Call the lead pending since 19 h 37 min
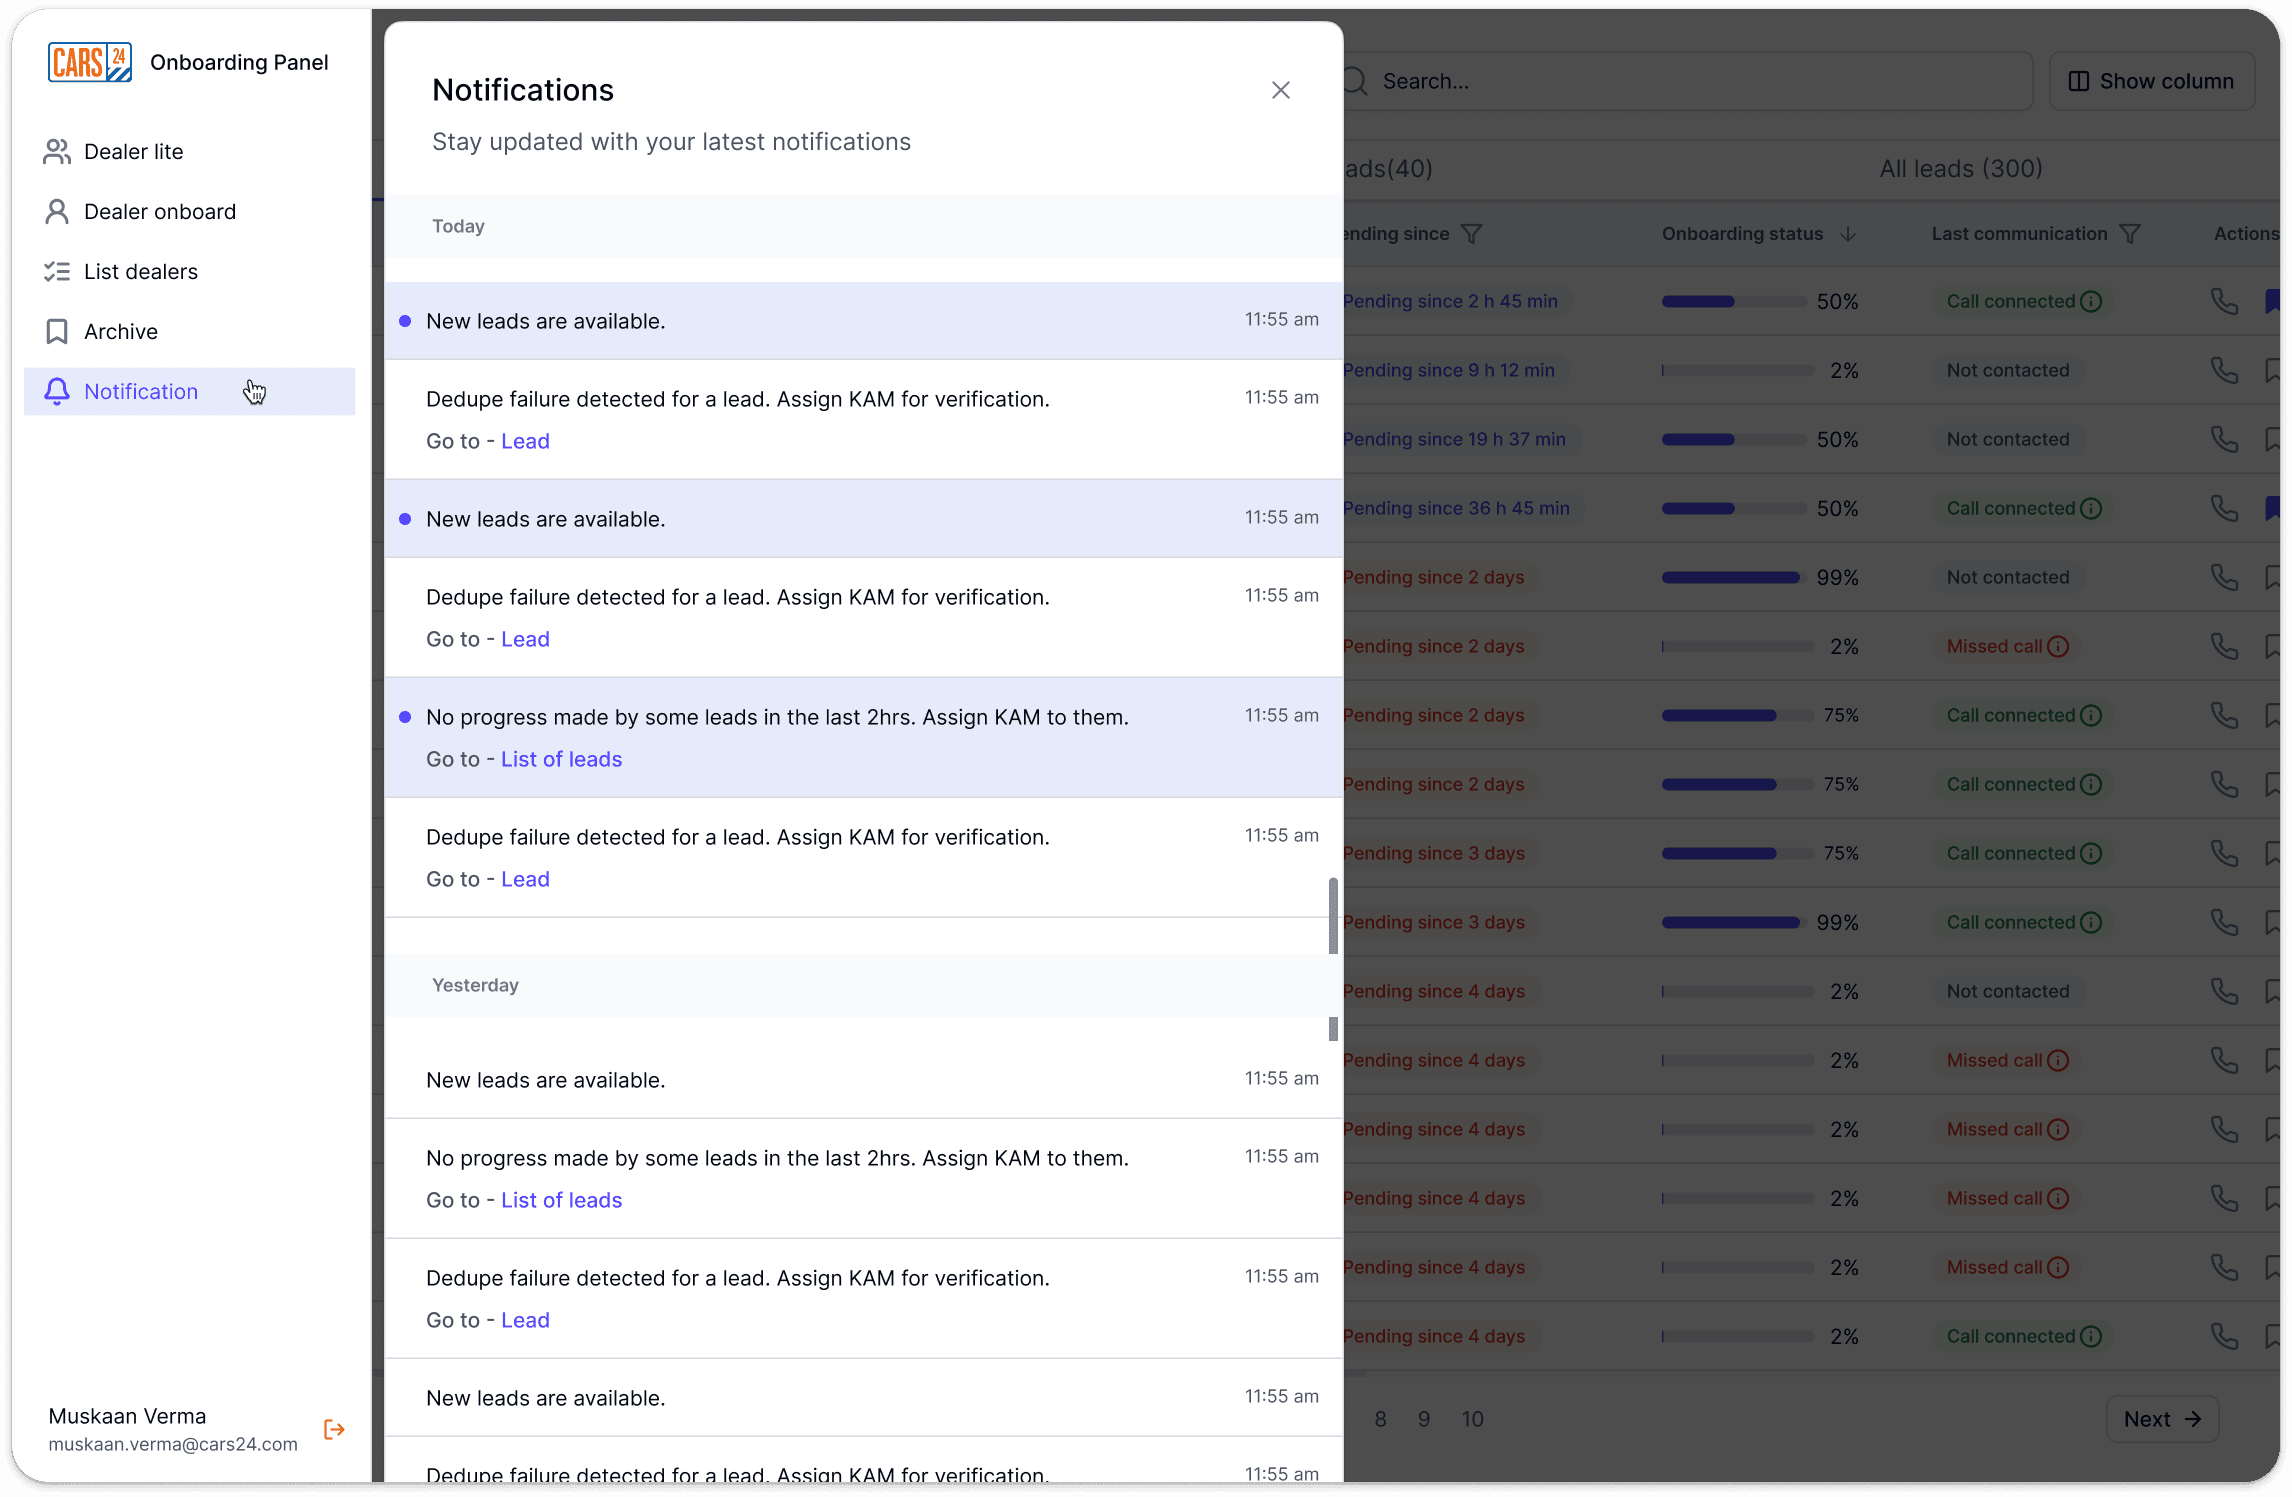The image size is (2292, 1497). (2224, 439)
